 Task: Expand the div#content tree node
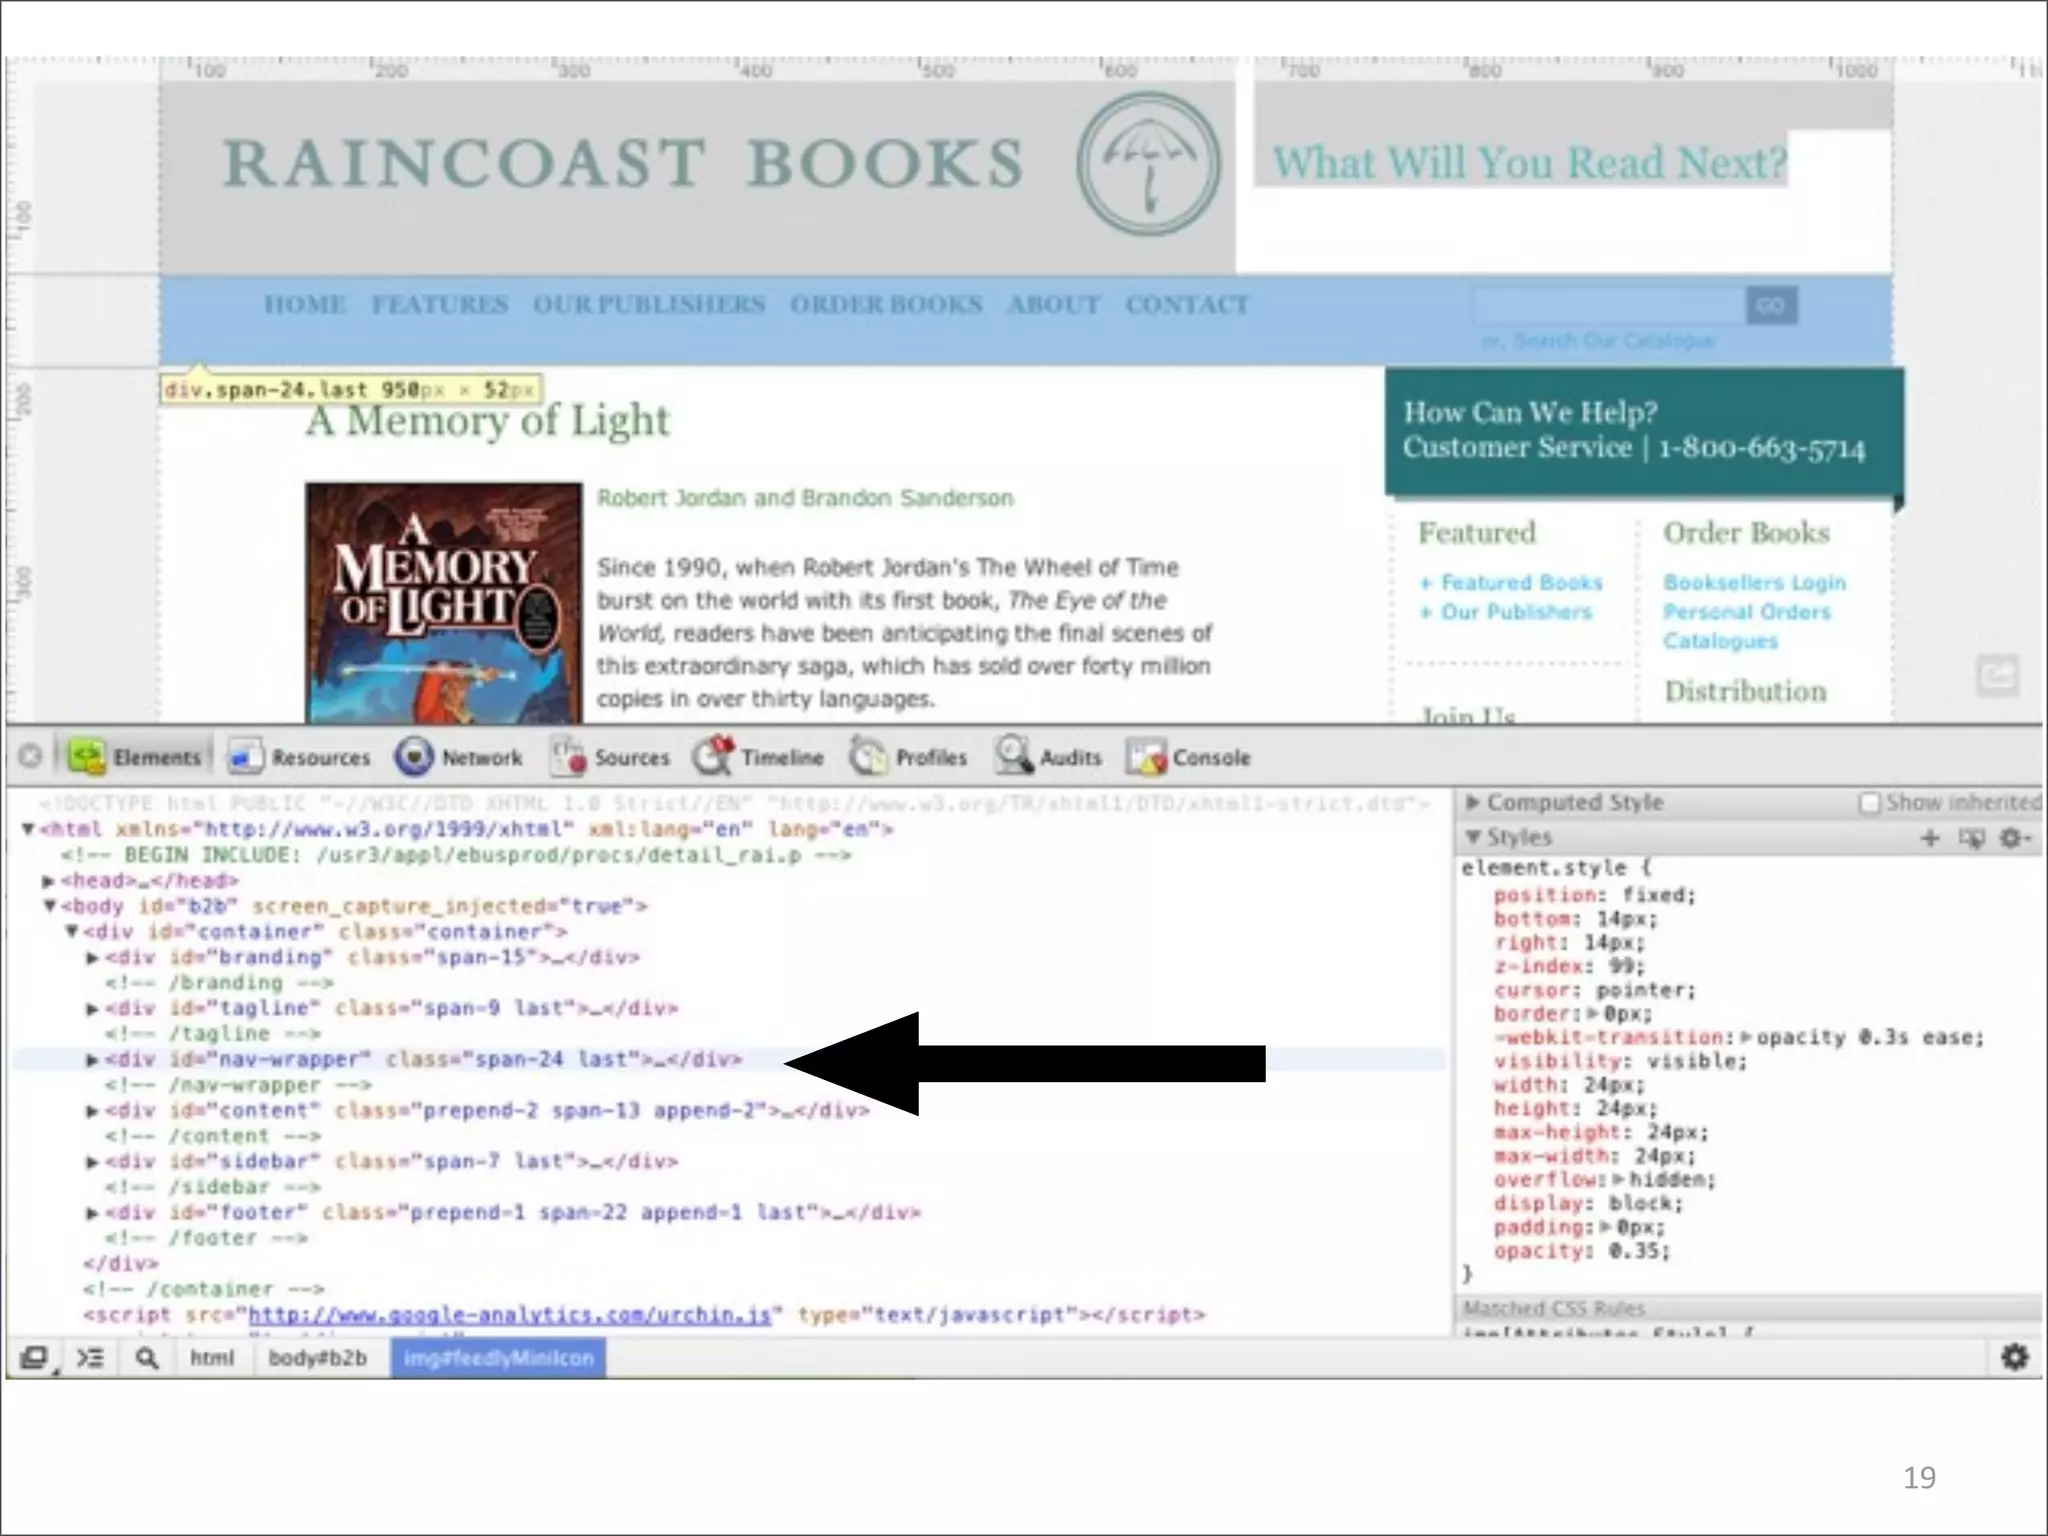click(x=92, y=1111)
